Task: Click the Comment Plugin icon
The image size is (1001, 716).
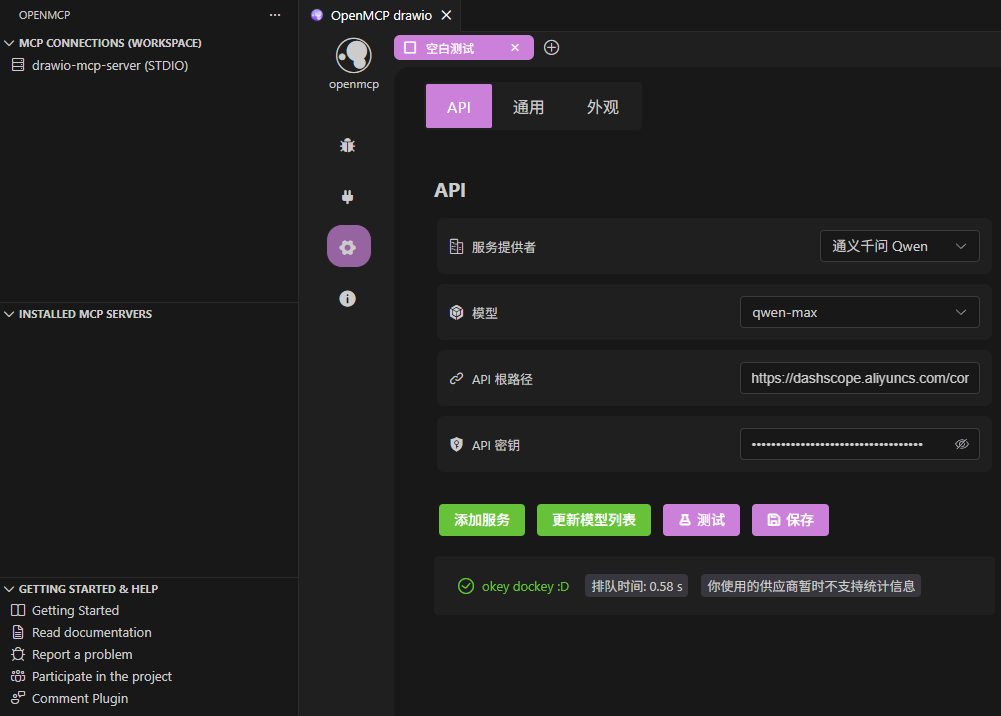Action: click(x=18, y=698)
